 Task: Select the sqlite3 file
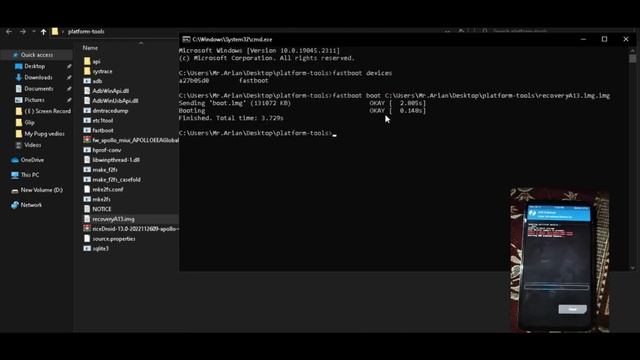[100, 249]
